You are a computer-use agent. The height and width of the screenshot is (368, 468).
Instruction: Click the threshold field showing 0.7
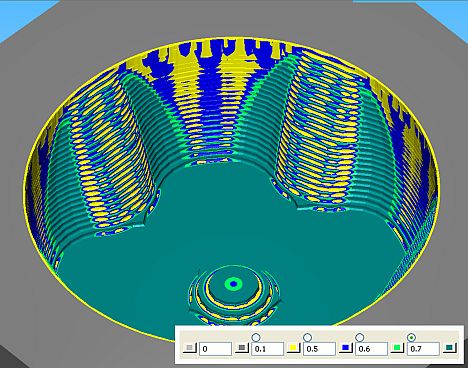[x=423, y=349]
